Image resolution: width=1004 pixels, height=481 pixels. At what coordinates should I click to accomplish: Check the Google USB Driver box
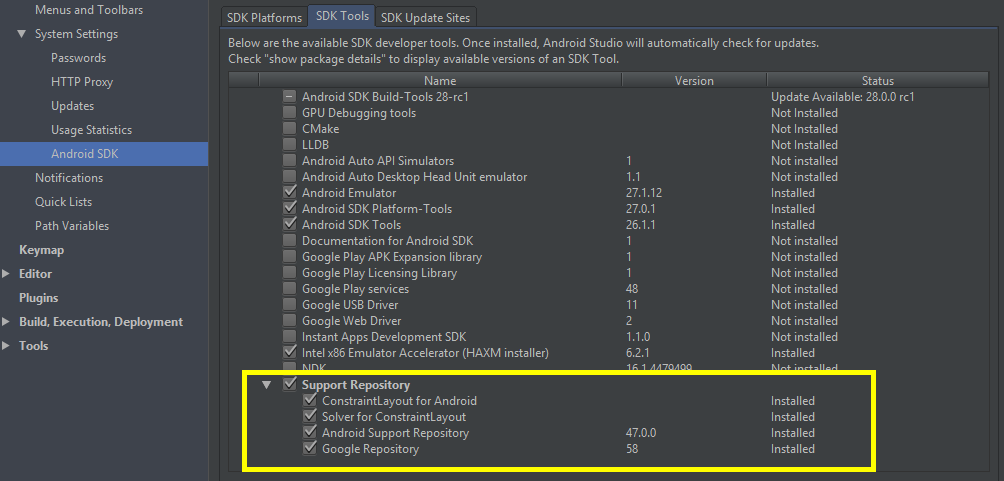pos(290,305)
